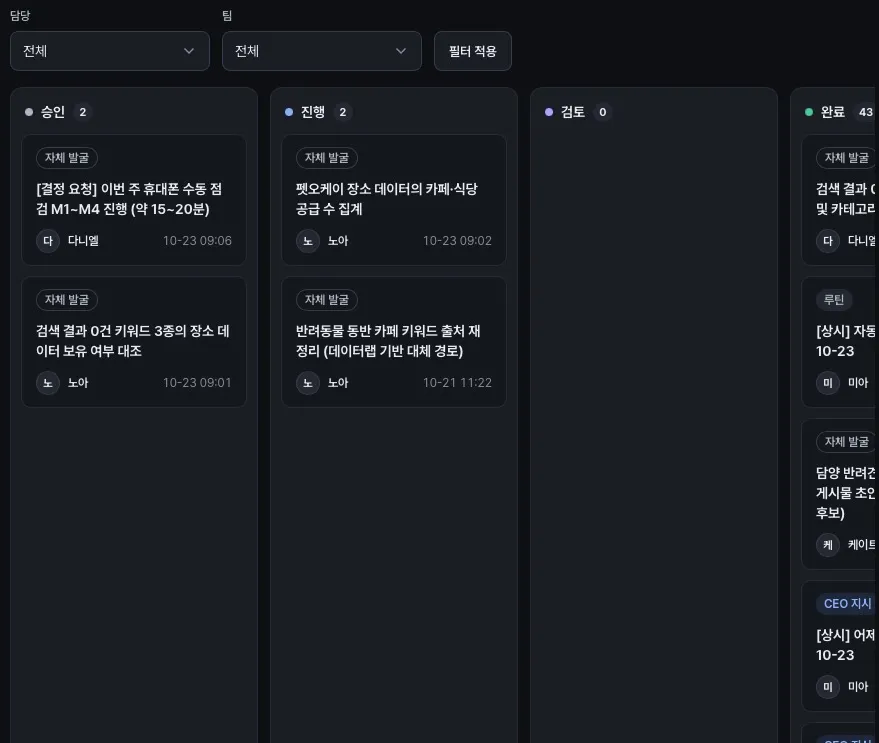Click the purple status dot beside 검토

pyautogui.click(x=549, y=112)
